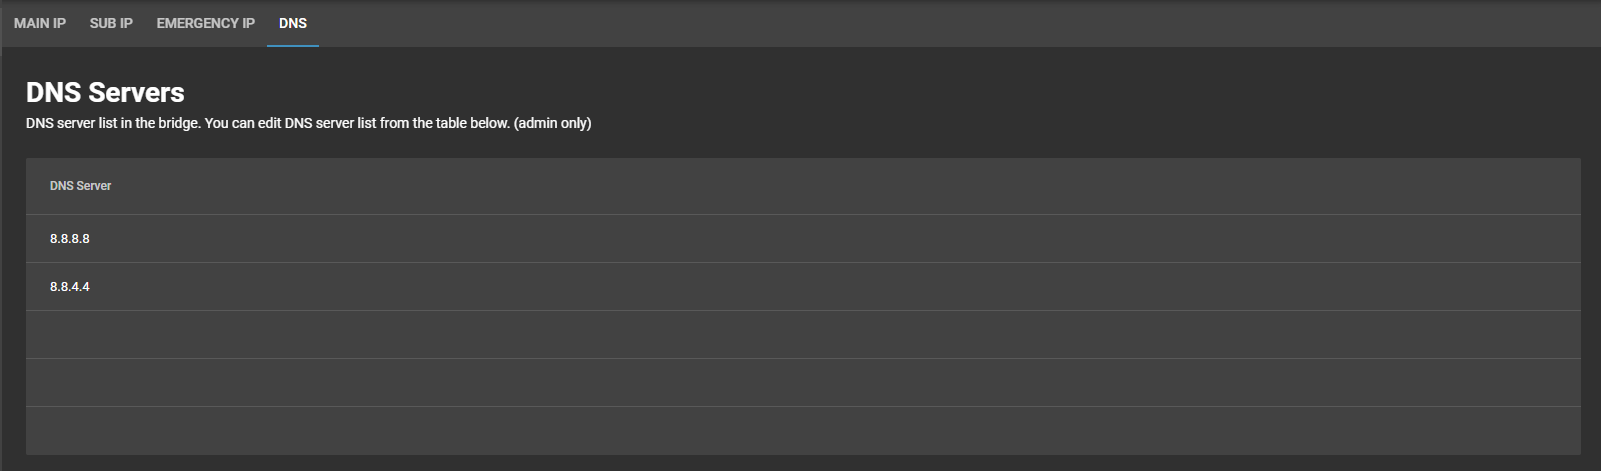Open the SUB IP tab
The width and height of the screenshot is (1601, 471).
pos(111,23)
